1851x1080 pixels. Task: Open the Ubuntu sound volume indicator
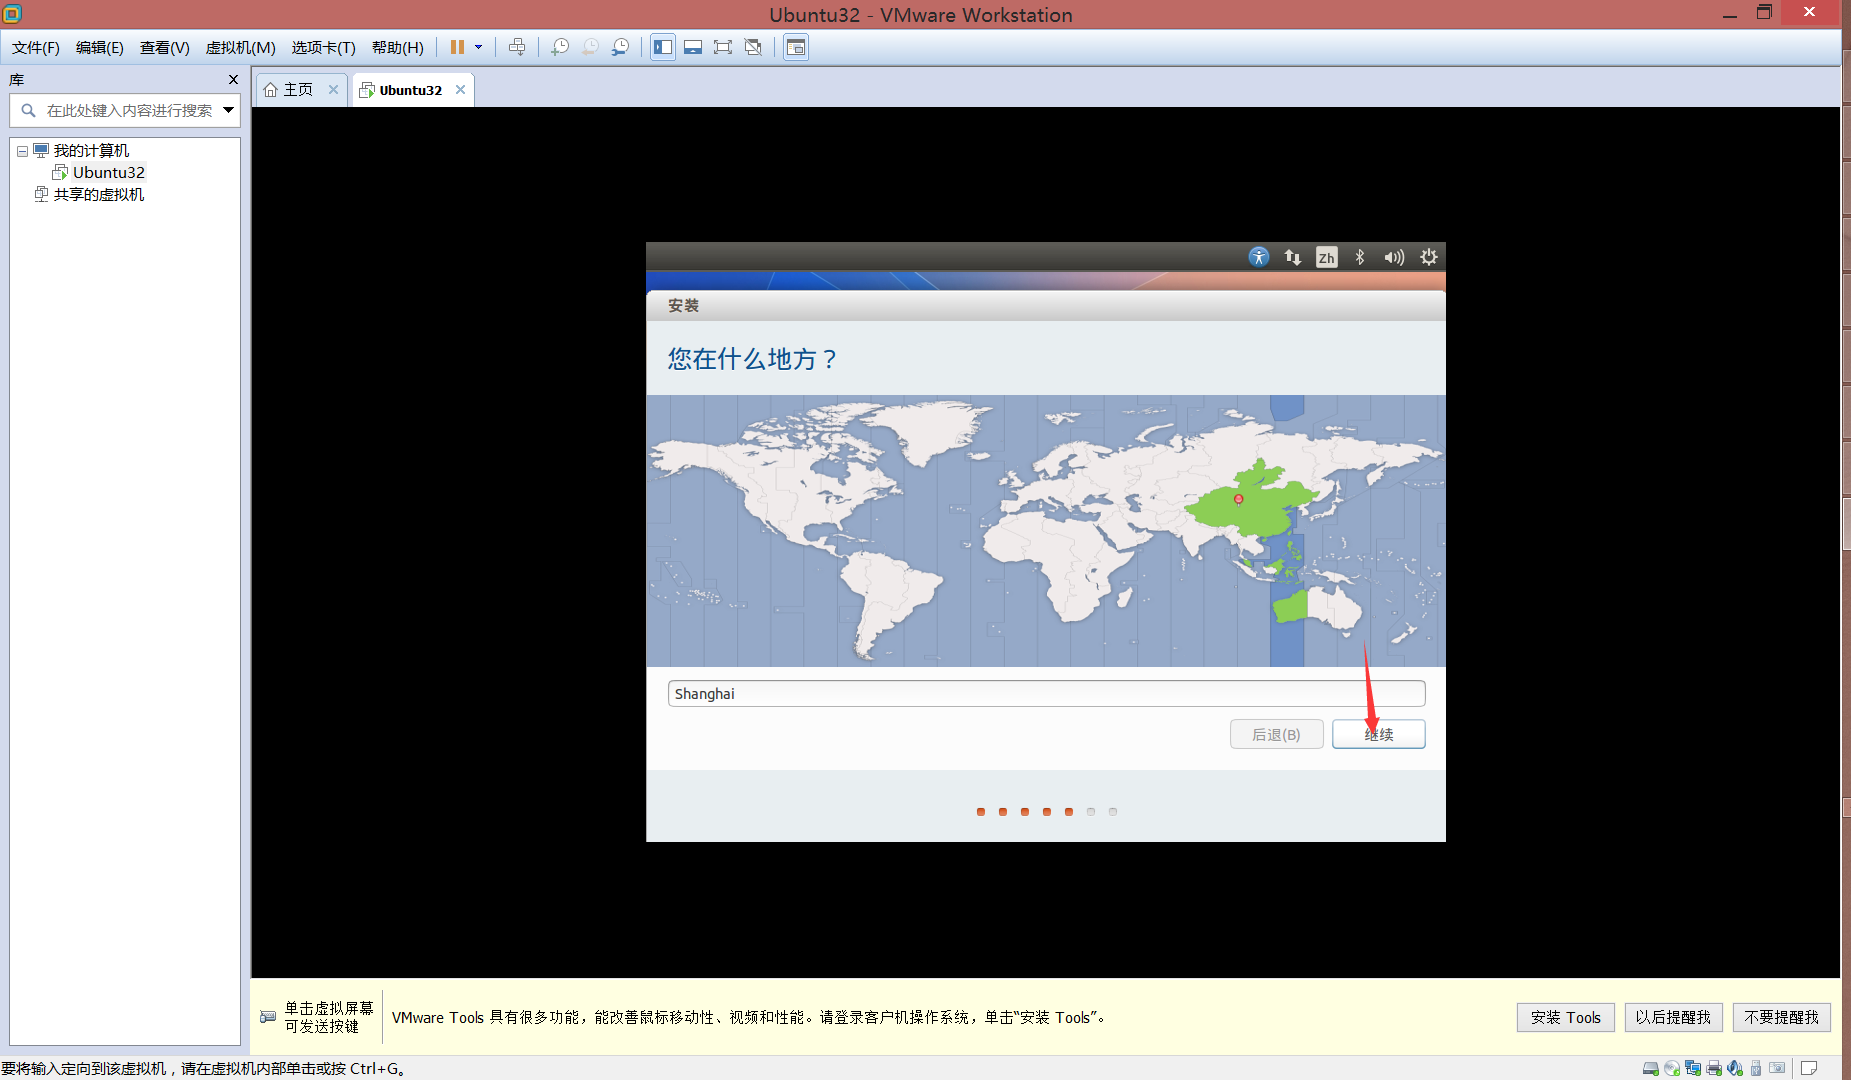click(x=1394, y=257)
